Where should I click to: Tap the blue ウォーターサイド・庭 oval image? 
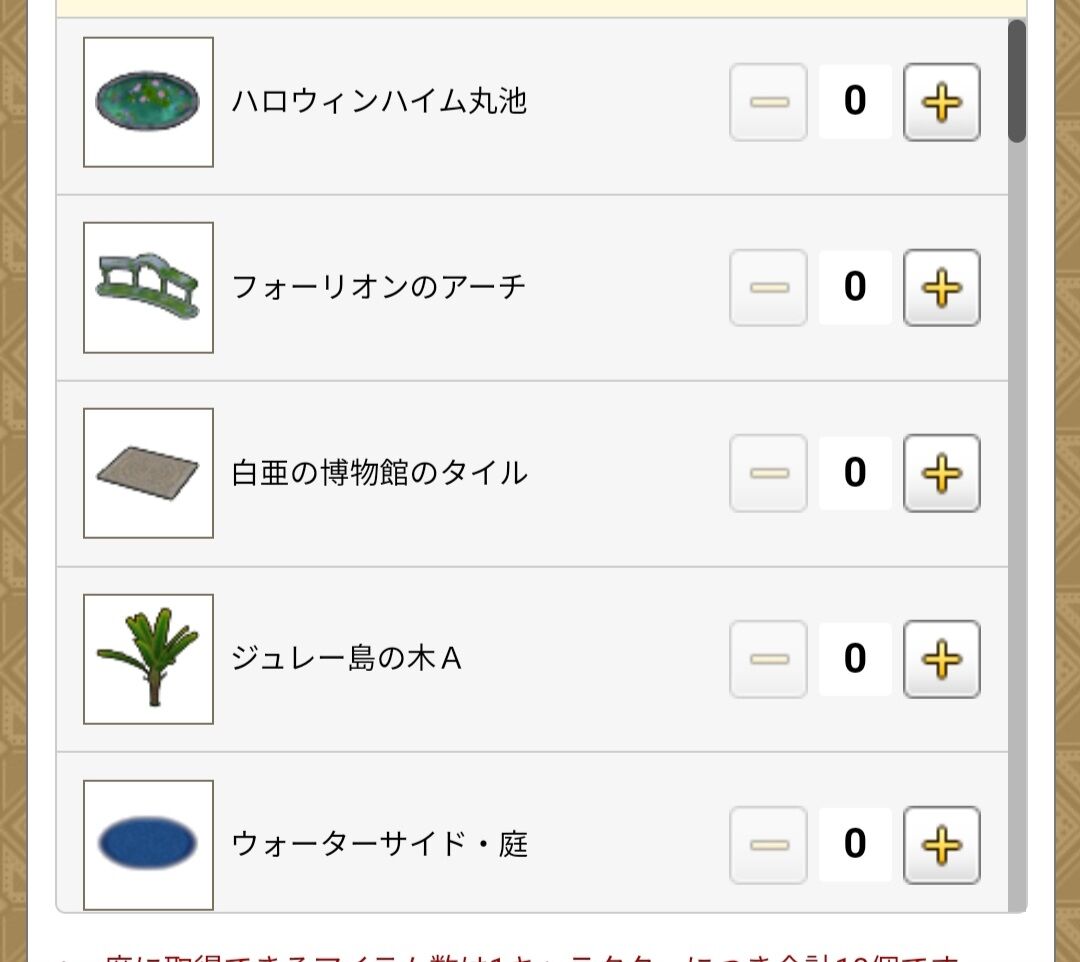pos(148,845)
